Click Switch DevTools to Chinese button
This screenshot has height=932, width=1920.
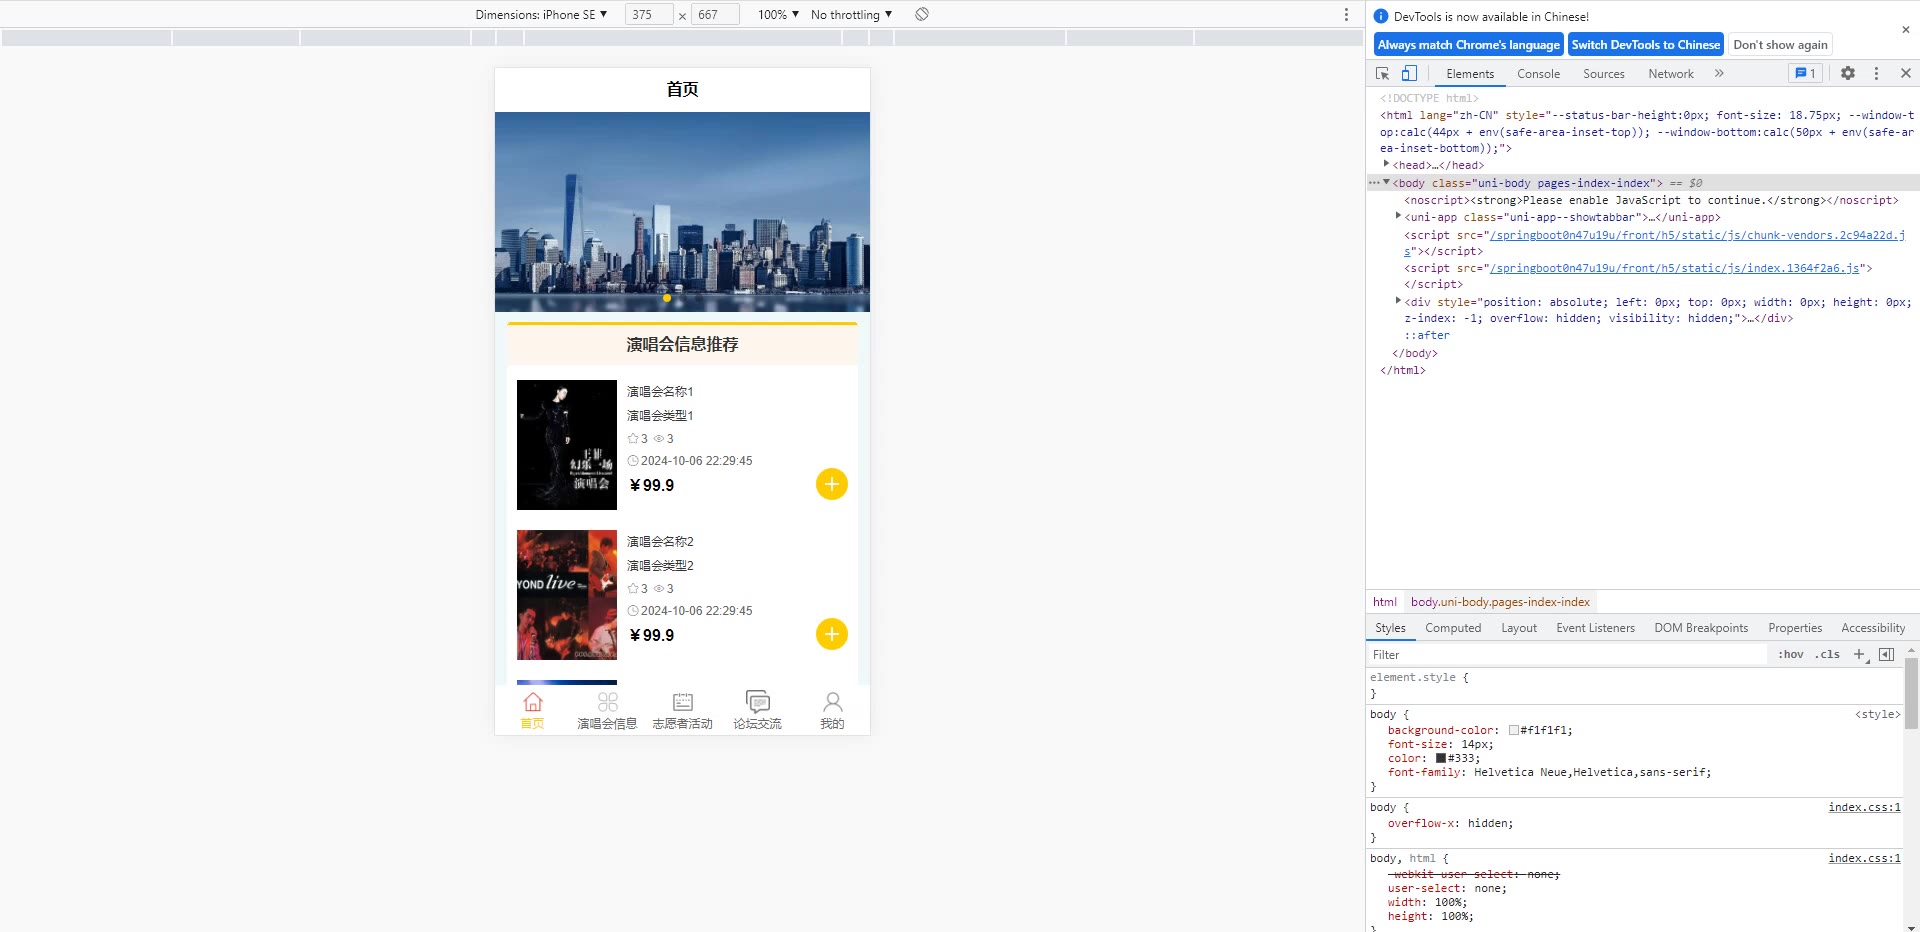click(1645, 45)
